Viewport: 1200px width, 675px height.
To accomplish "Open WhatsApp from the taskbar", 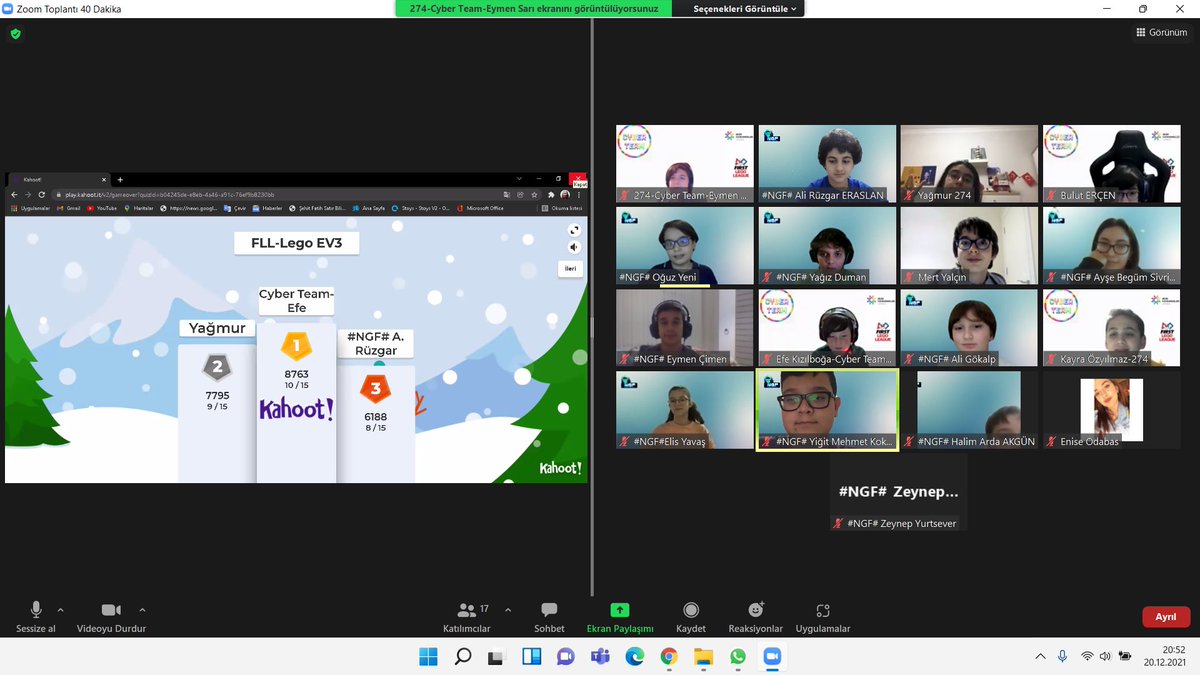I will coord(737,657).
